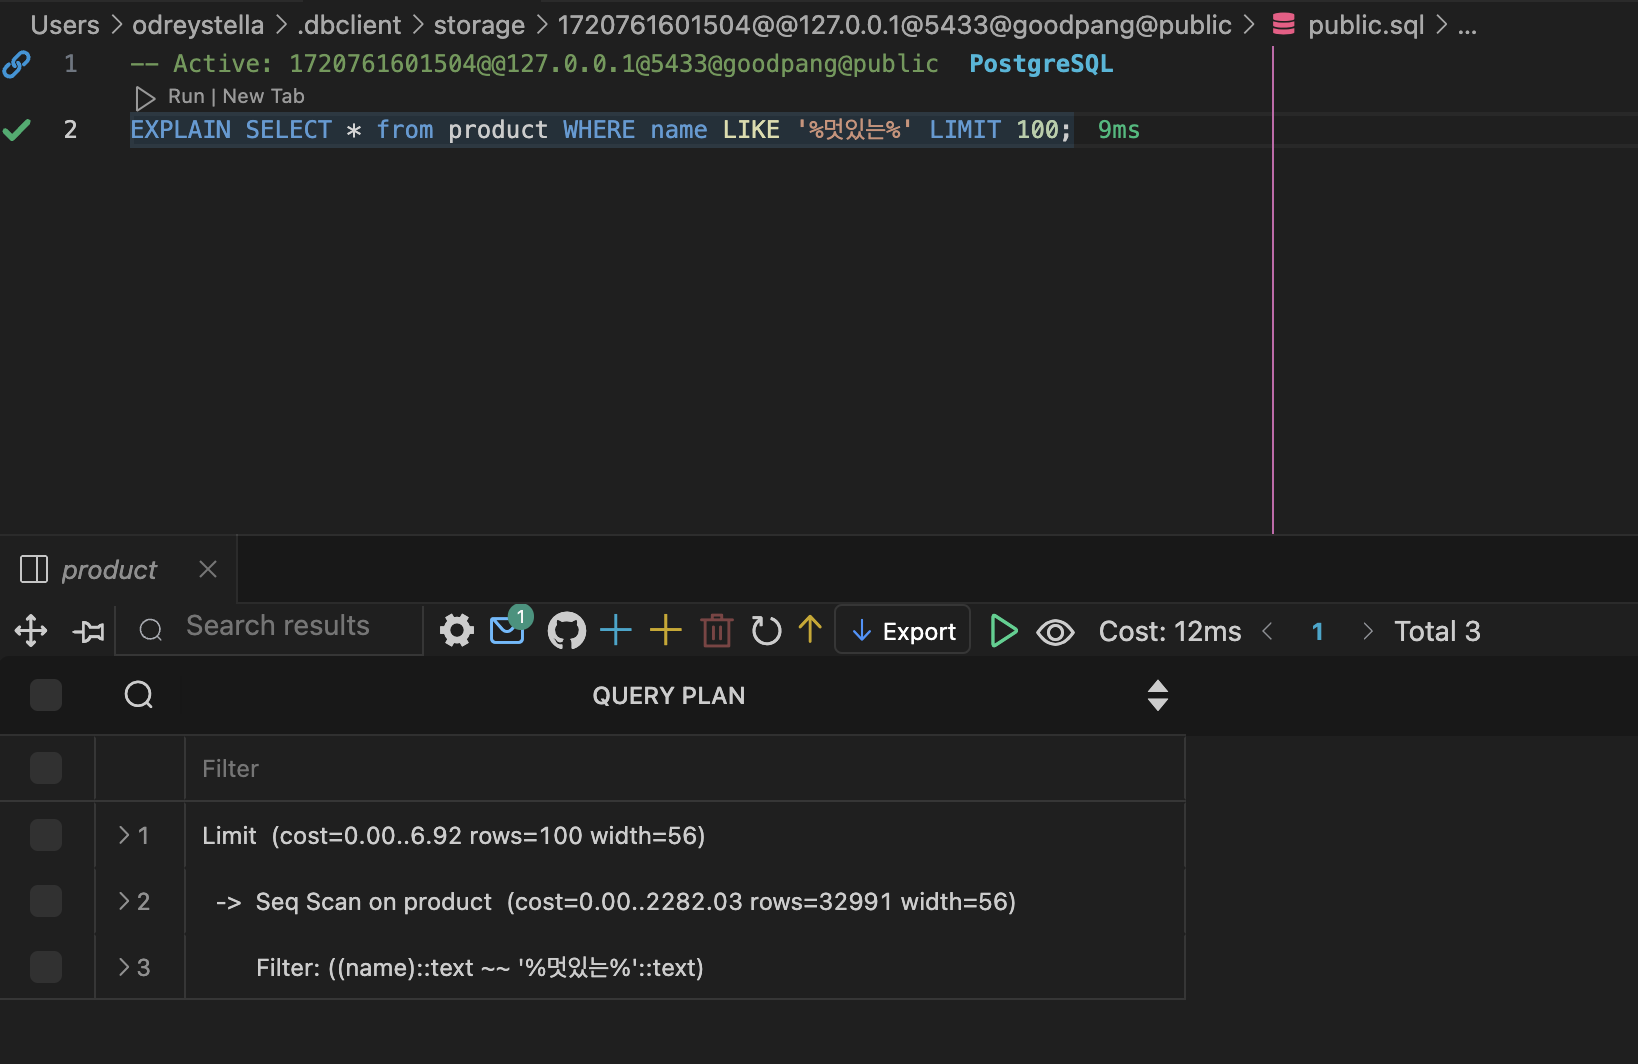Click the Active connection comment on line 1

535,64
